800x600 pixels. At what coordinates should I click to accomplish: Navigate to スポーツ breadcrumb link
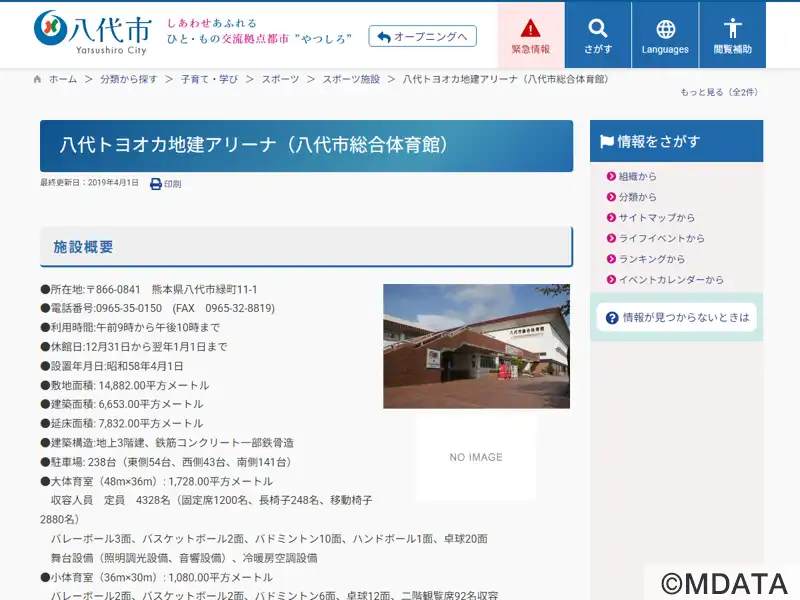pos(280,79)
